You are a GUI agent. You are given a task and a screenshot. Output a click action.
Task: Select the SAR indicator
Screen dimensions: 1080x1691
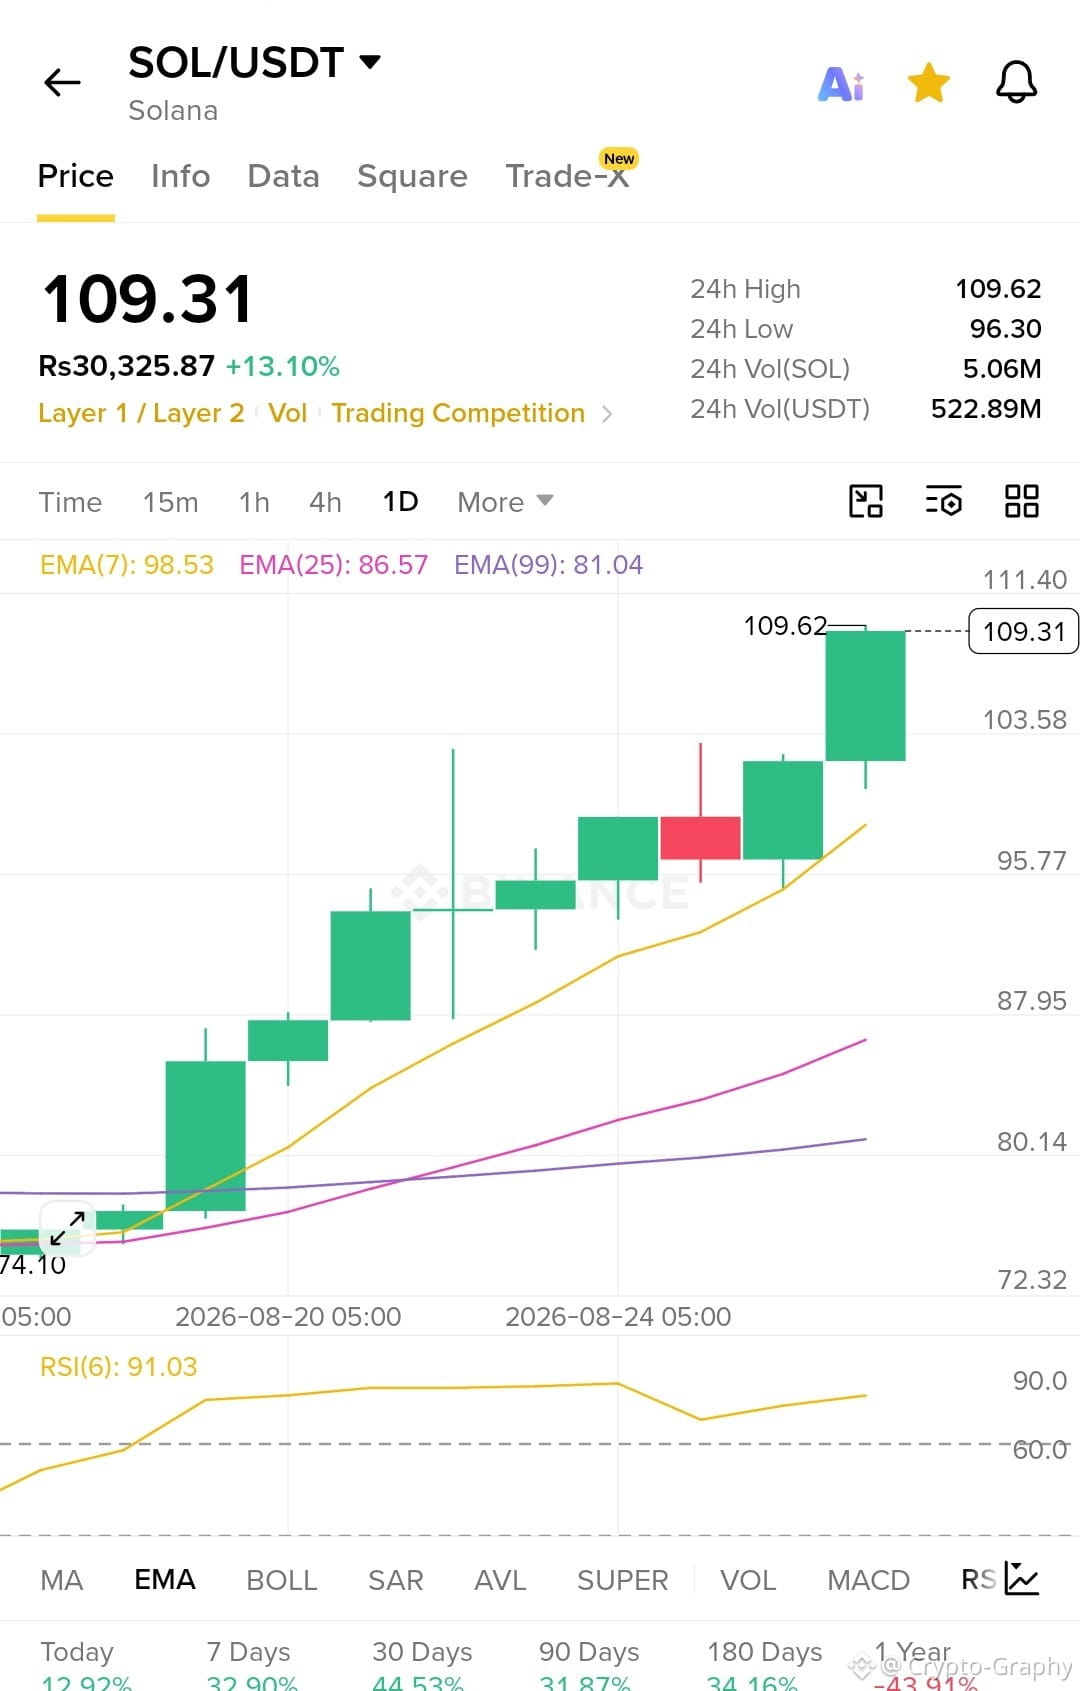pyautogui.click(x=396, y=1580)
